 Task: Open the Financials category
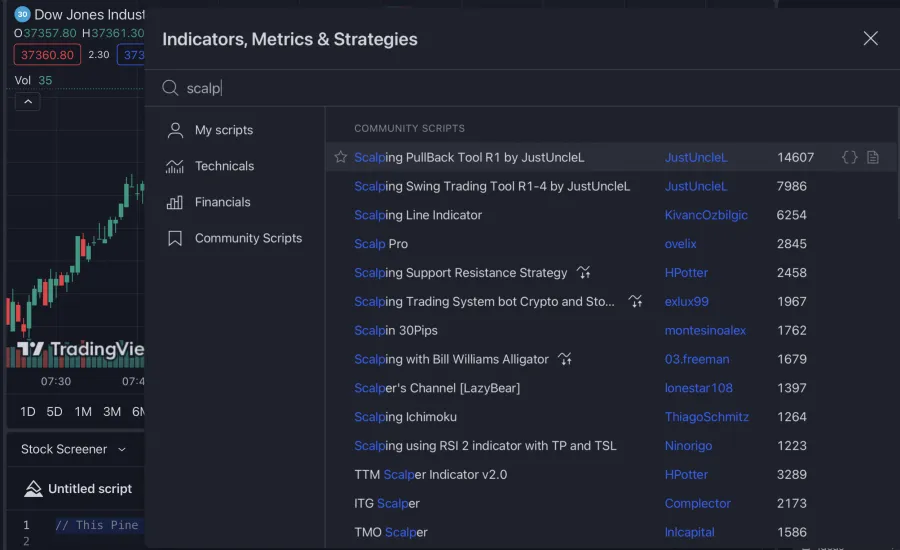222,202
